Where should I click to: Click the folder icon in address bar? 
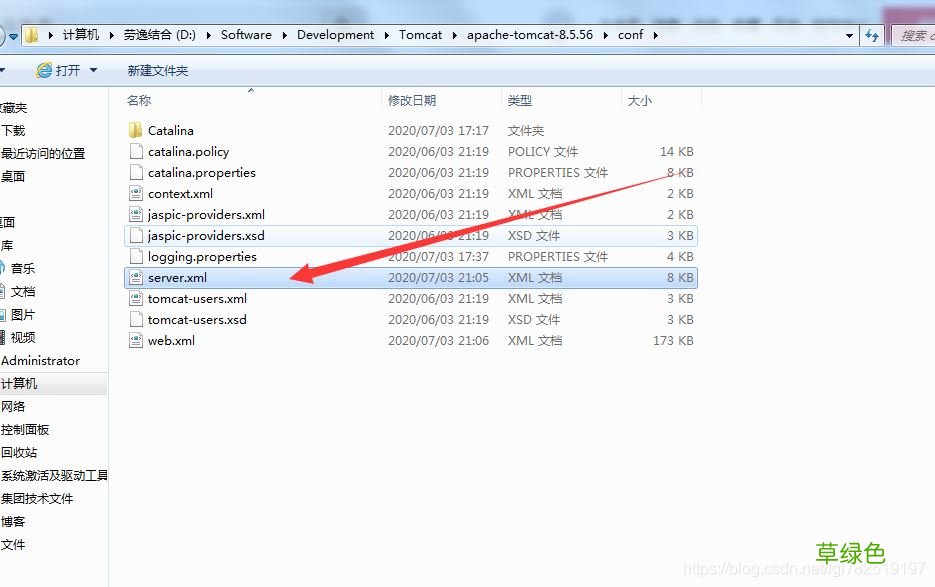coord(32,35)
